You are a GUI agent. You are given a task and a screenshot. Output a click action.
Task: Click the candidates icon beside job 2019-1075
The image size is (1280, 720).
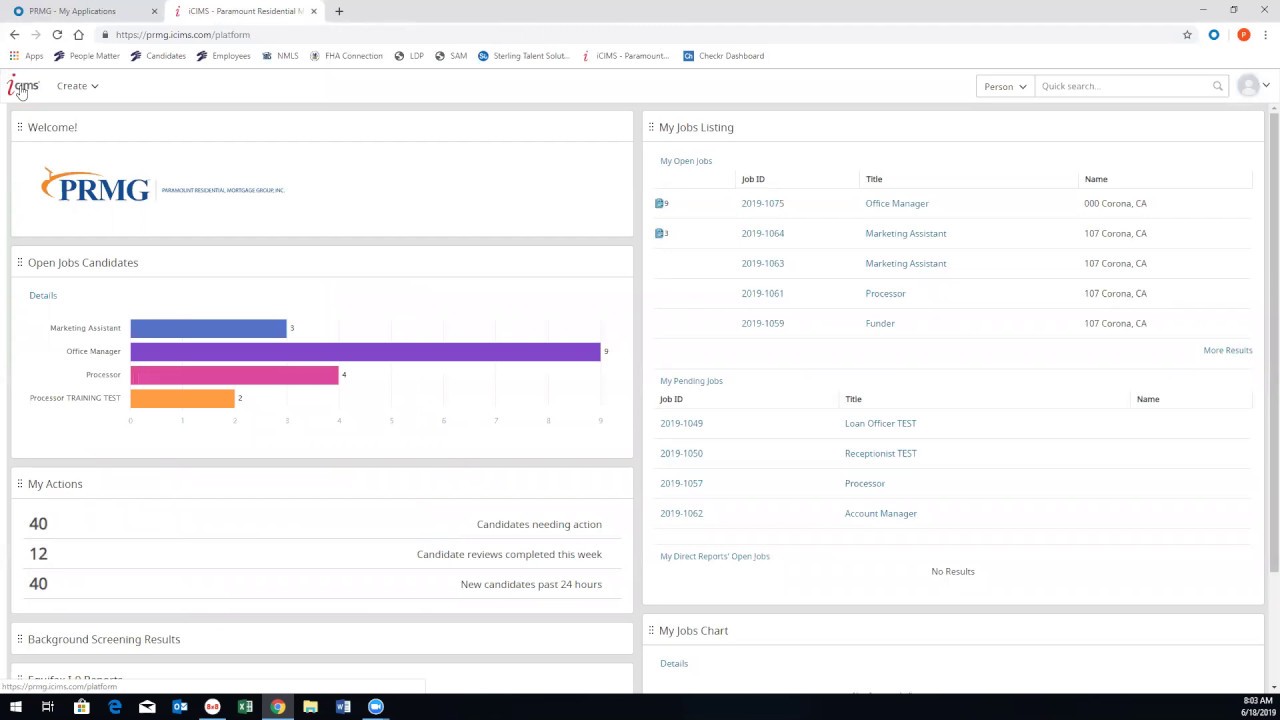point(661,203)
